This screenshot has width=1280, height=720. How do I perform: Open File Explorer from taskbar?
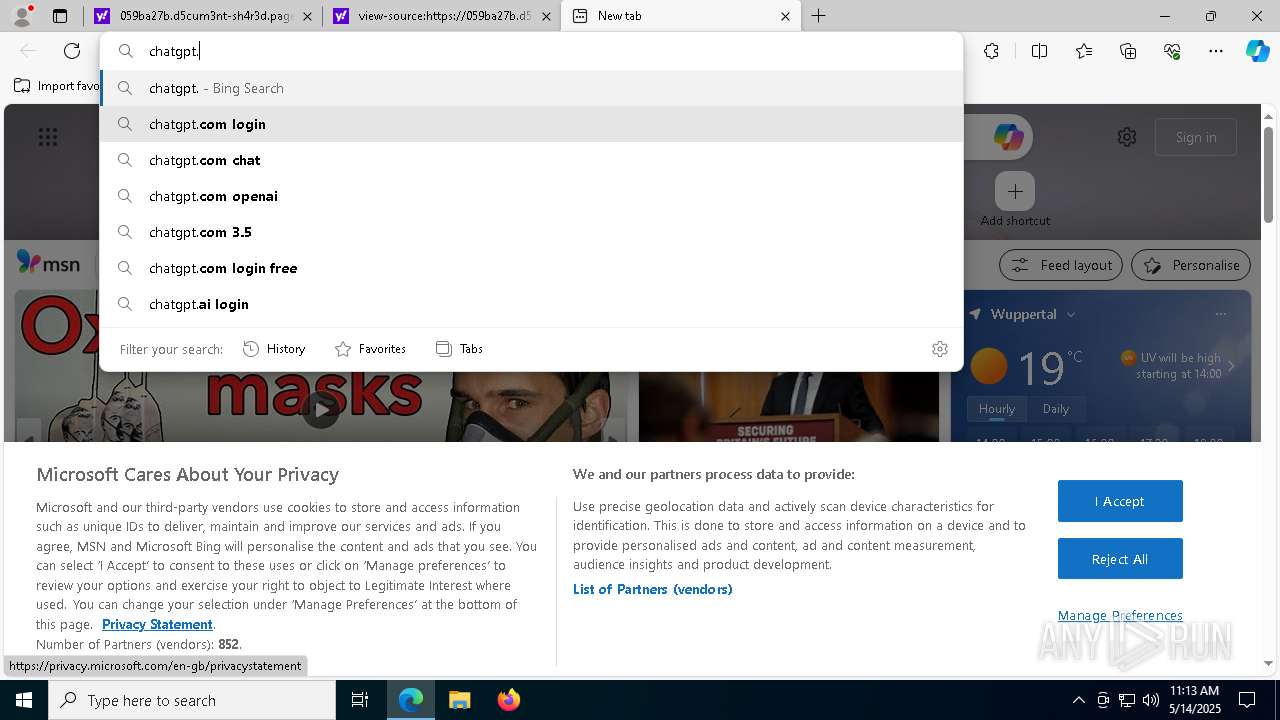click(459, 700)
